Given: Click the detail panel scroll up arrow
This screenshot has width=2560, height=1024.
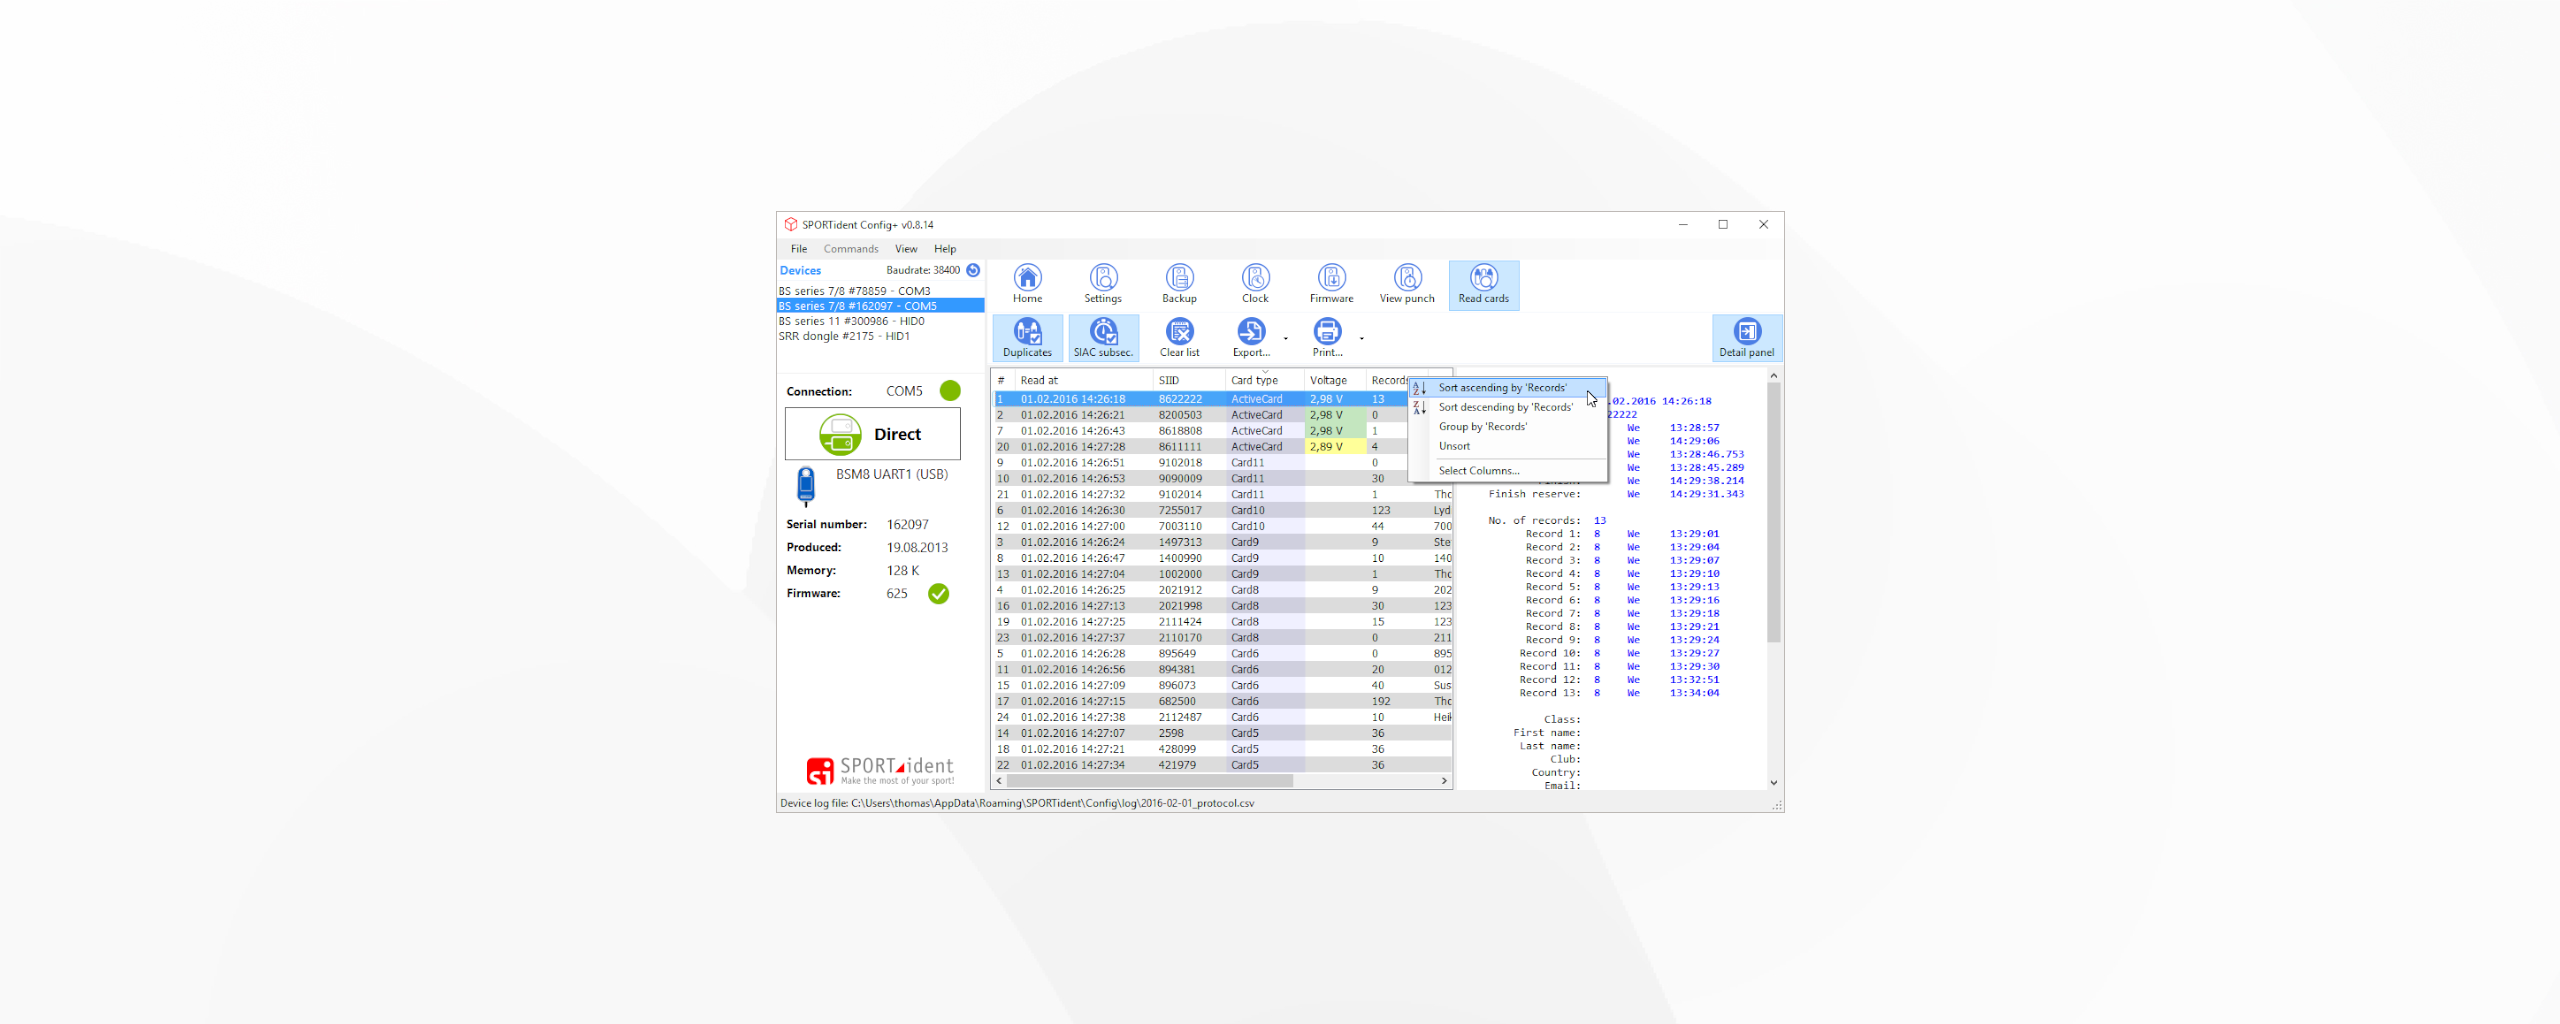Looking at the screenshot, I should coord(1773,376).
